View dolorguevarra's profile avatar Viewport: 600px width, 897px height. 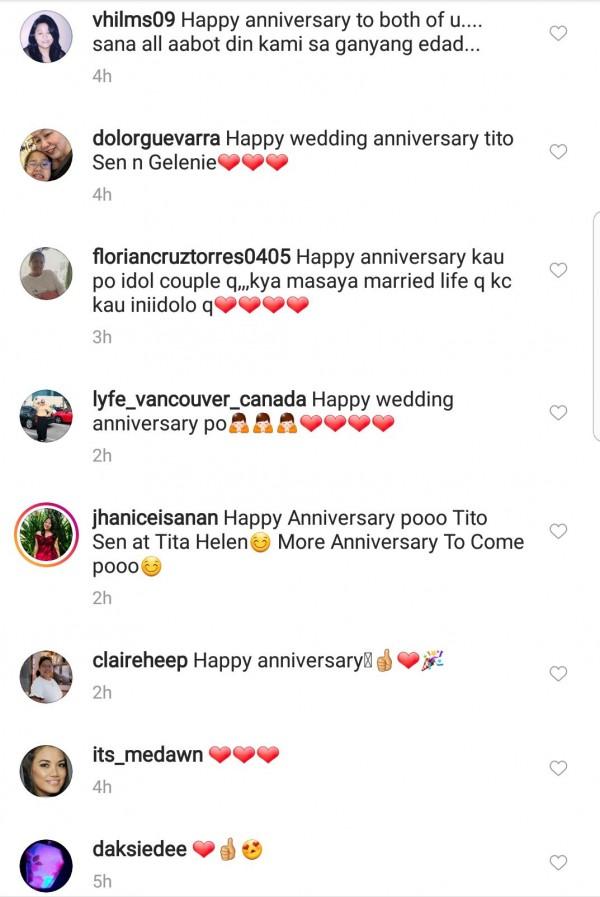(x=46, y=155)
